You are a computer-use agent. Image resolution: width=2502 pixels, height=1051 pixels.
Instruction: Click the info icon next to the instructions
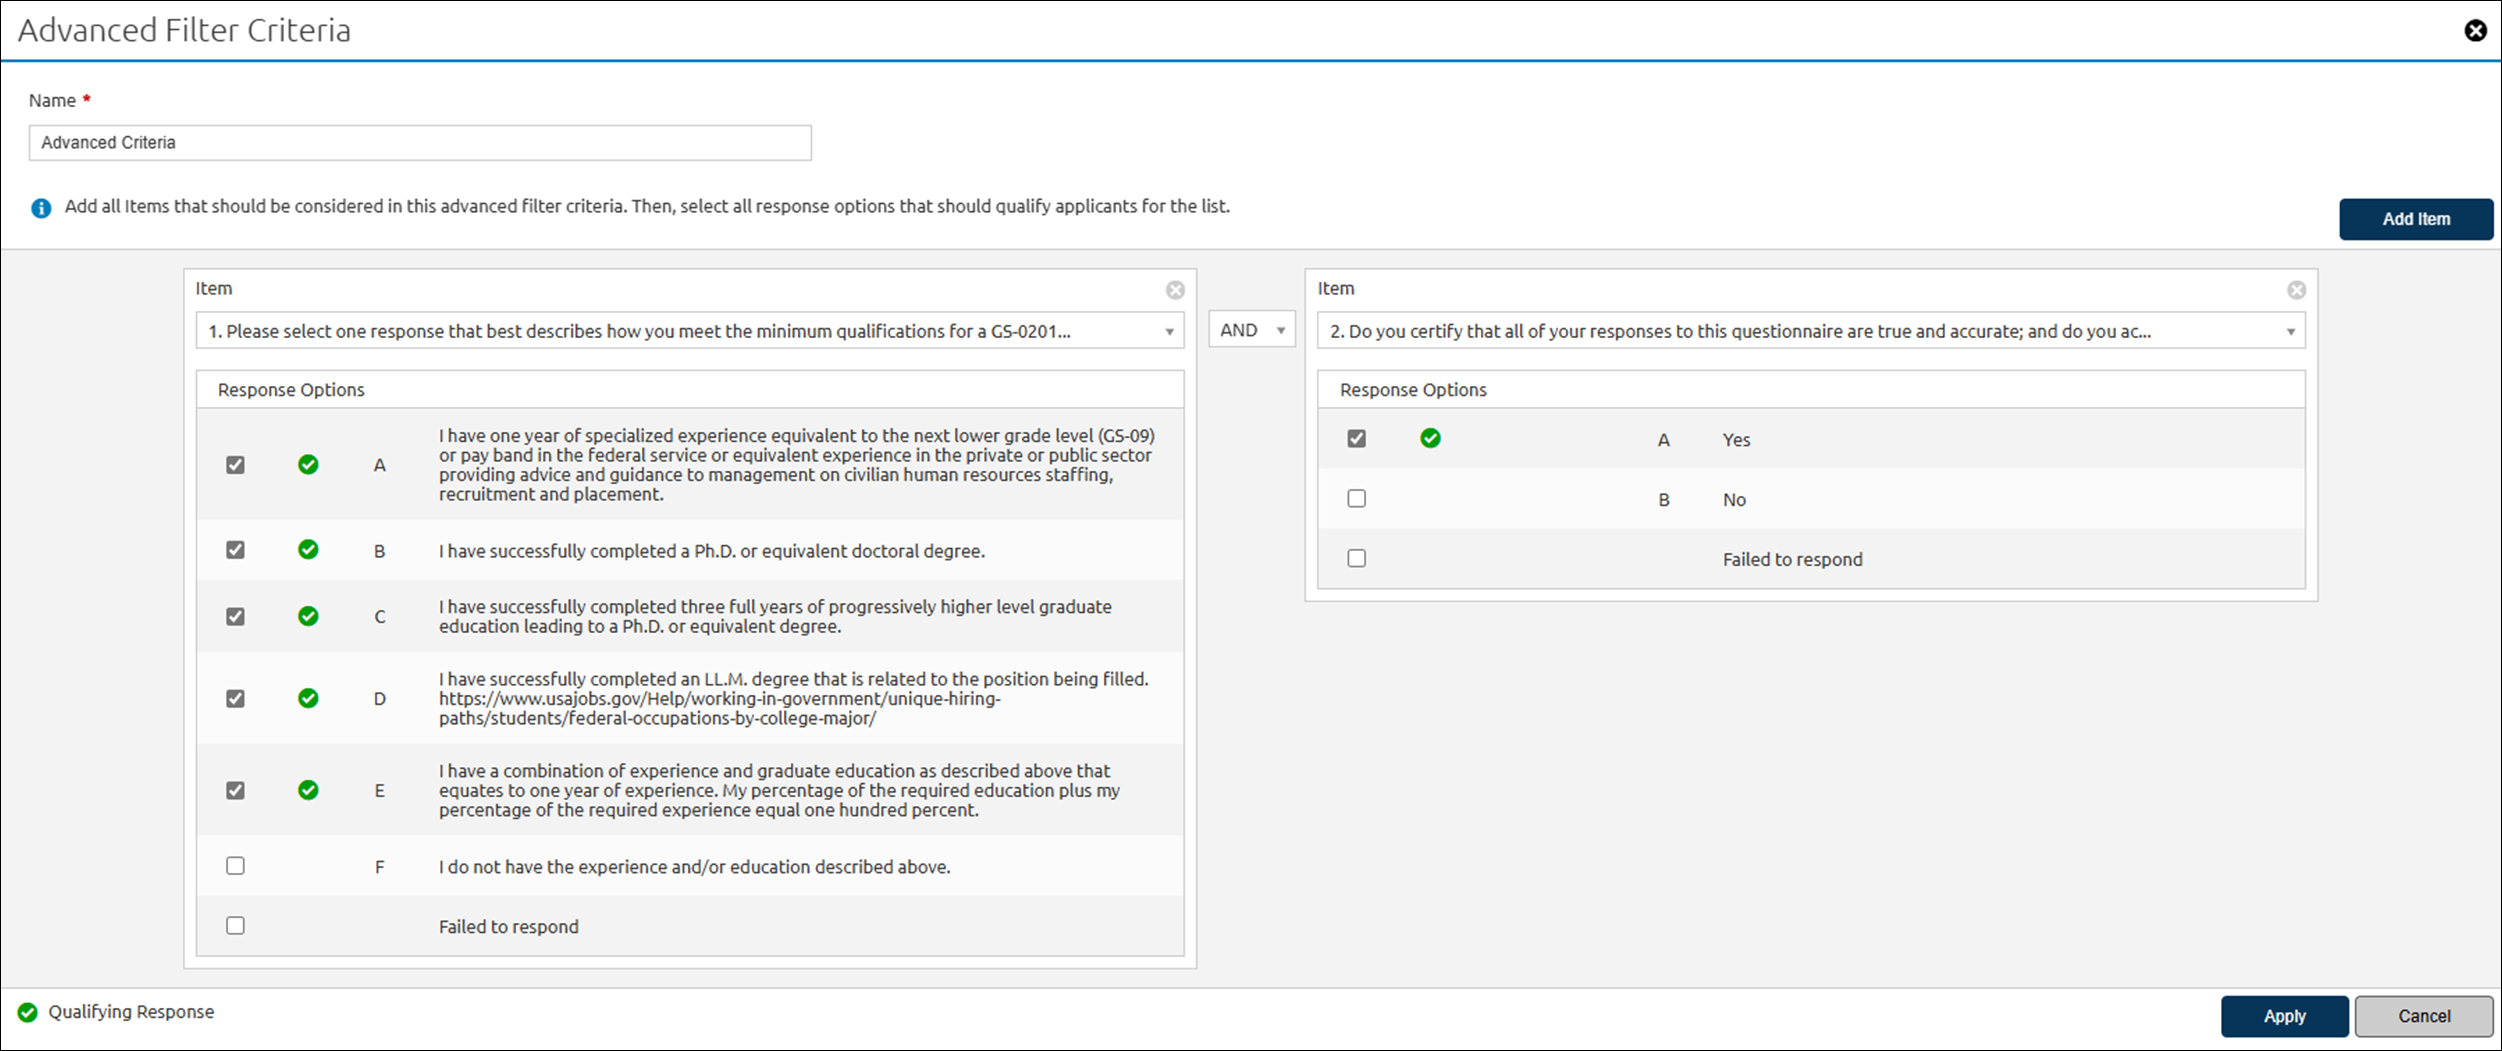pyautogui.click(x=41, y=208)
